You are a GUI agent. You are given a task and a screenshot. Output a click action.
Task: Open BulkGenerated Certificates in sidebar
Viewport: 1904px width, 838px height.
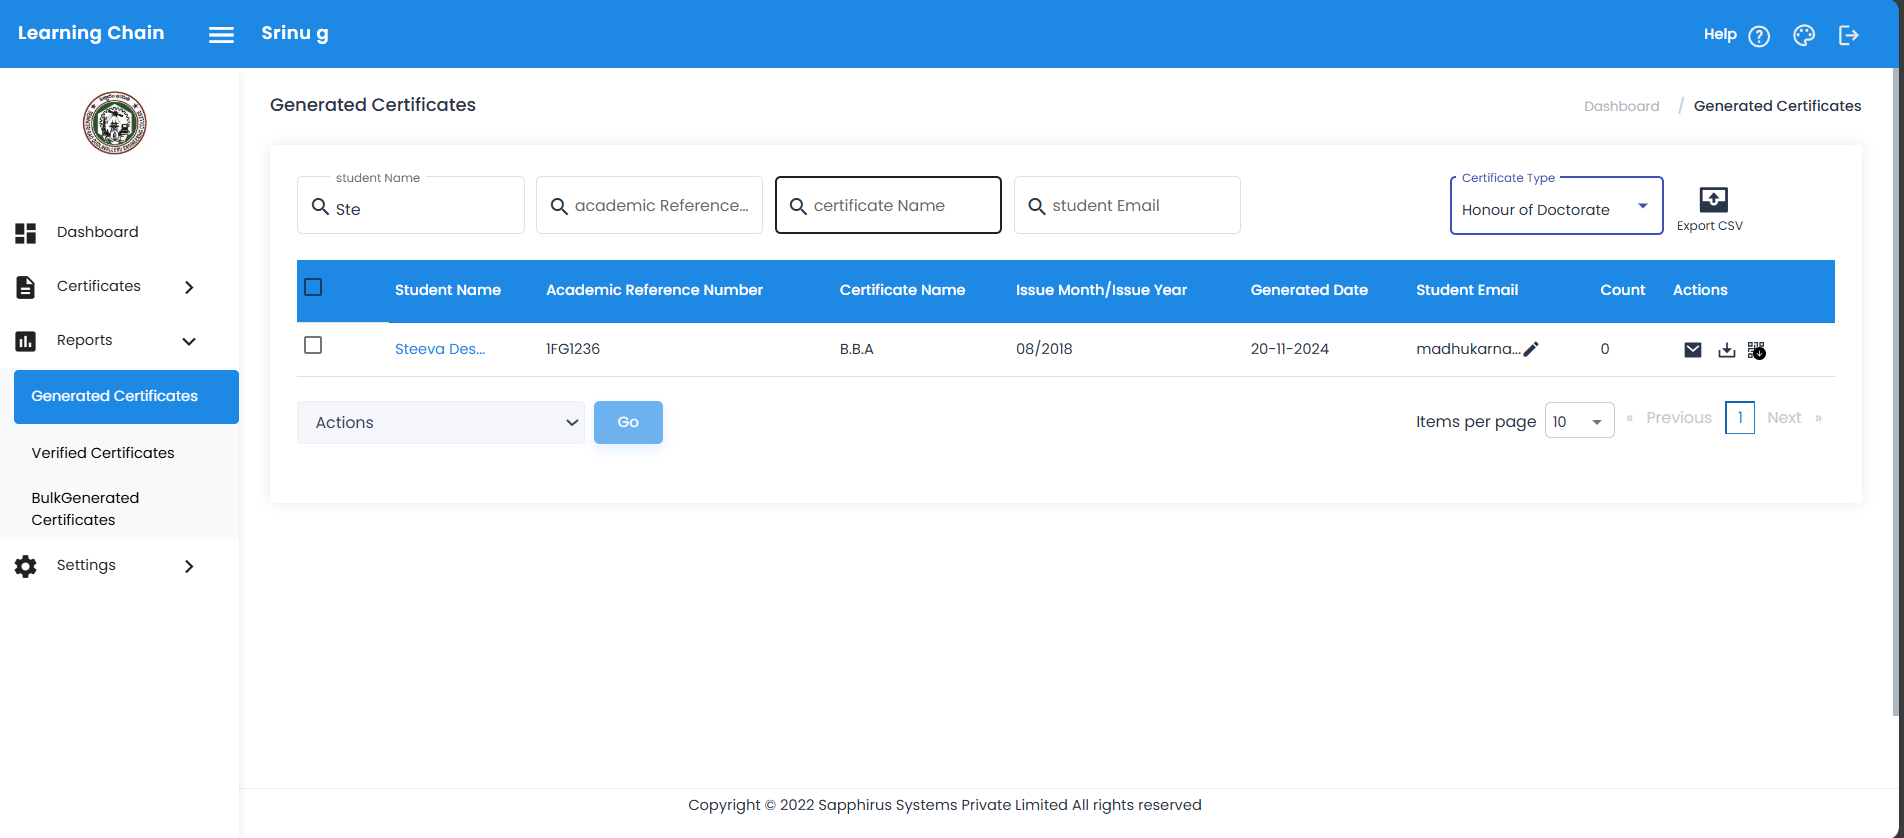pyautogui.click(x=86, y=509)
